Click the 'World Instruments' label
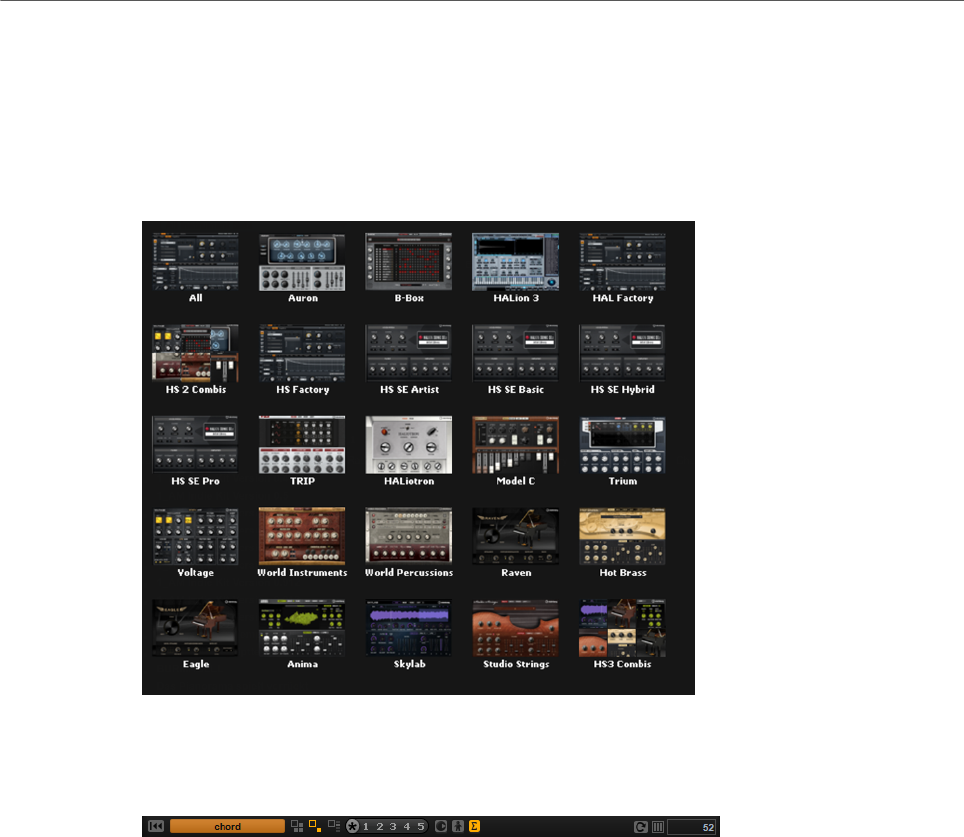 pyautogui.click(x=302, y=573)
